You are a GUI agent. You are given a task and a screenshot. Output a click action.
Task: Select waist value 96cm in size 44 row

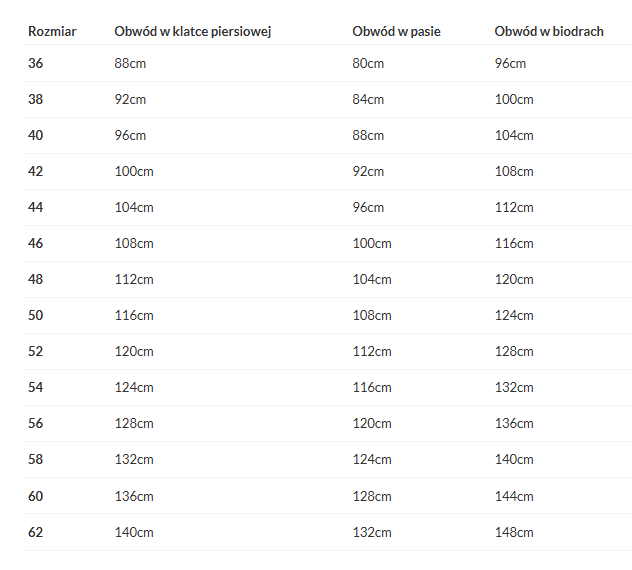[x=368, y=207]
